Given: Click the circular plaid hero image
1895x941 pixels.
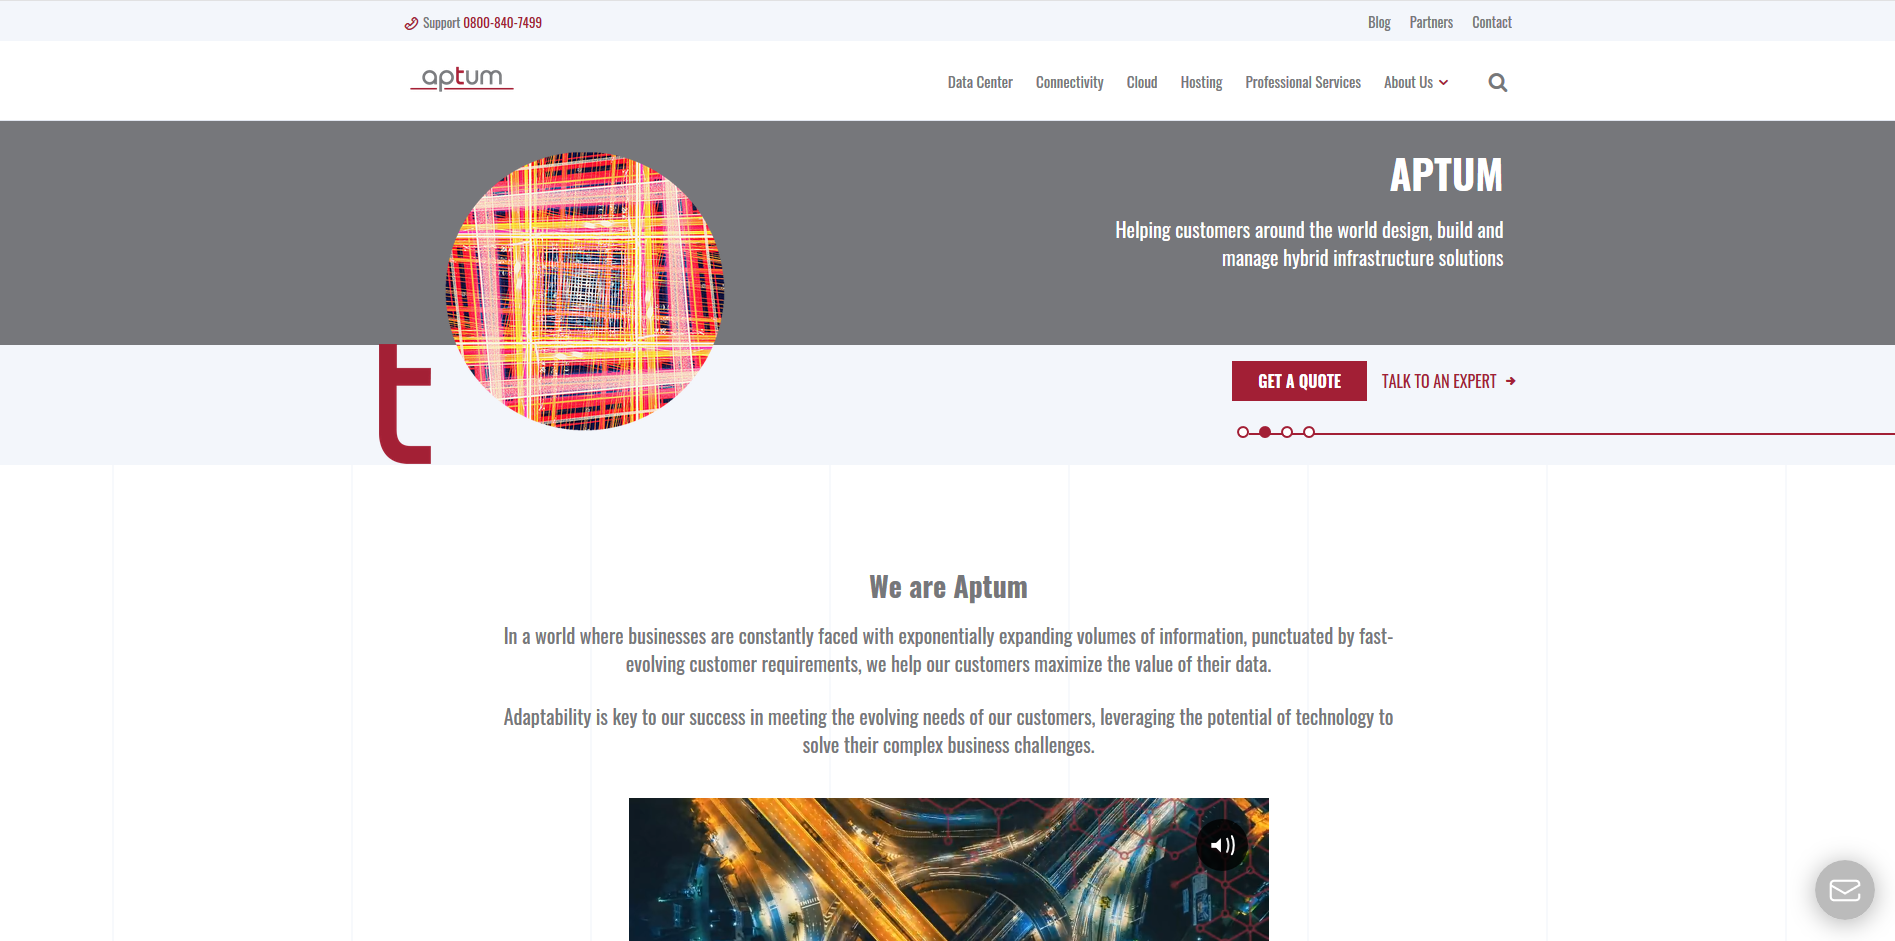Looking at the screenshot, I should [585, 291].
